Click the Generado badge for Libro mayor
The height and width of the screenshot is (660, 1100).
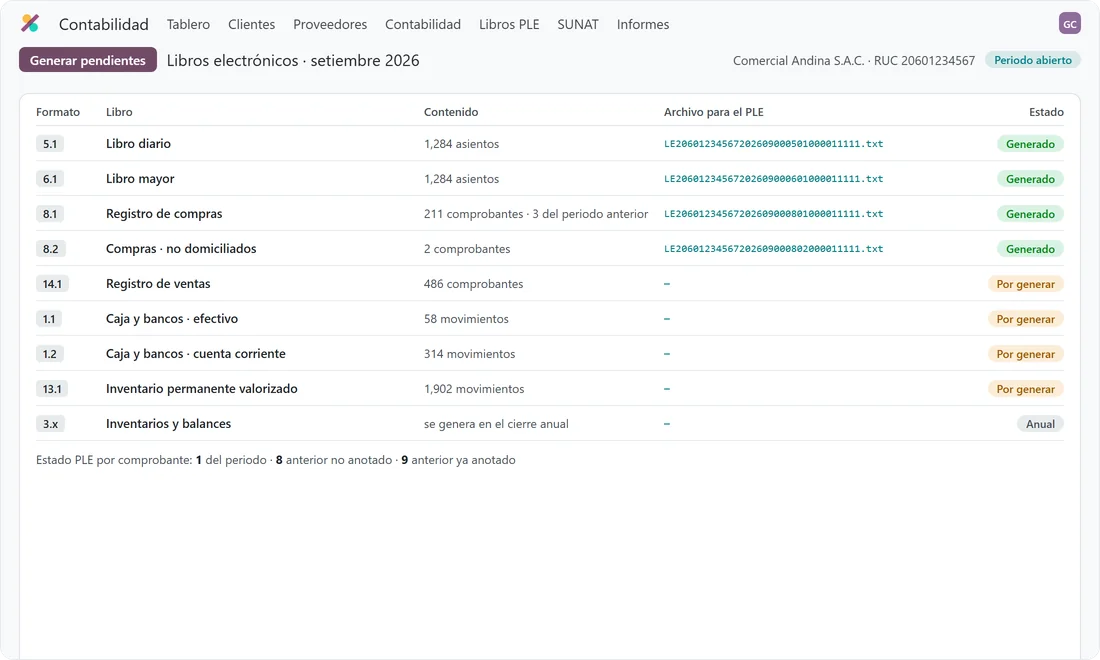[x=1030, y=179]
